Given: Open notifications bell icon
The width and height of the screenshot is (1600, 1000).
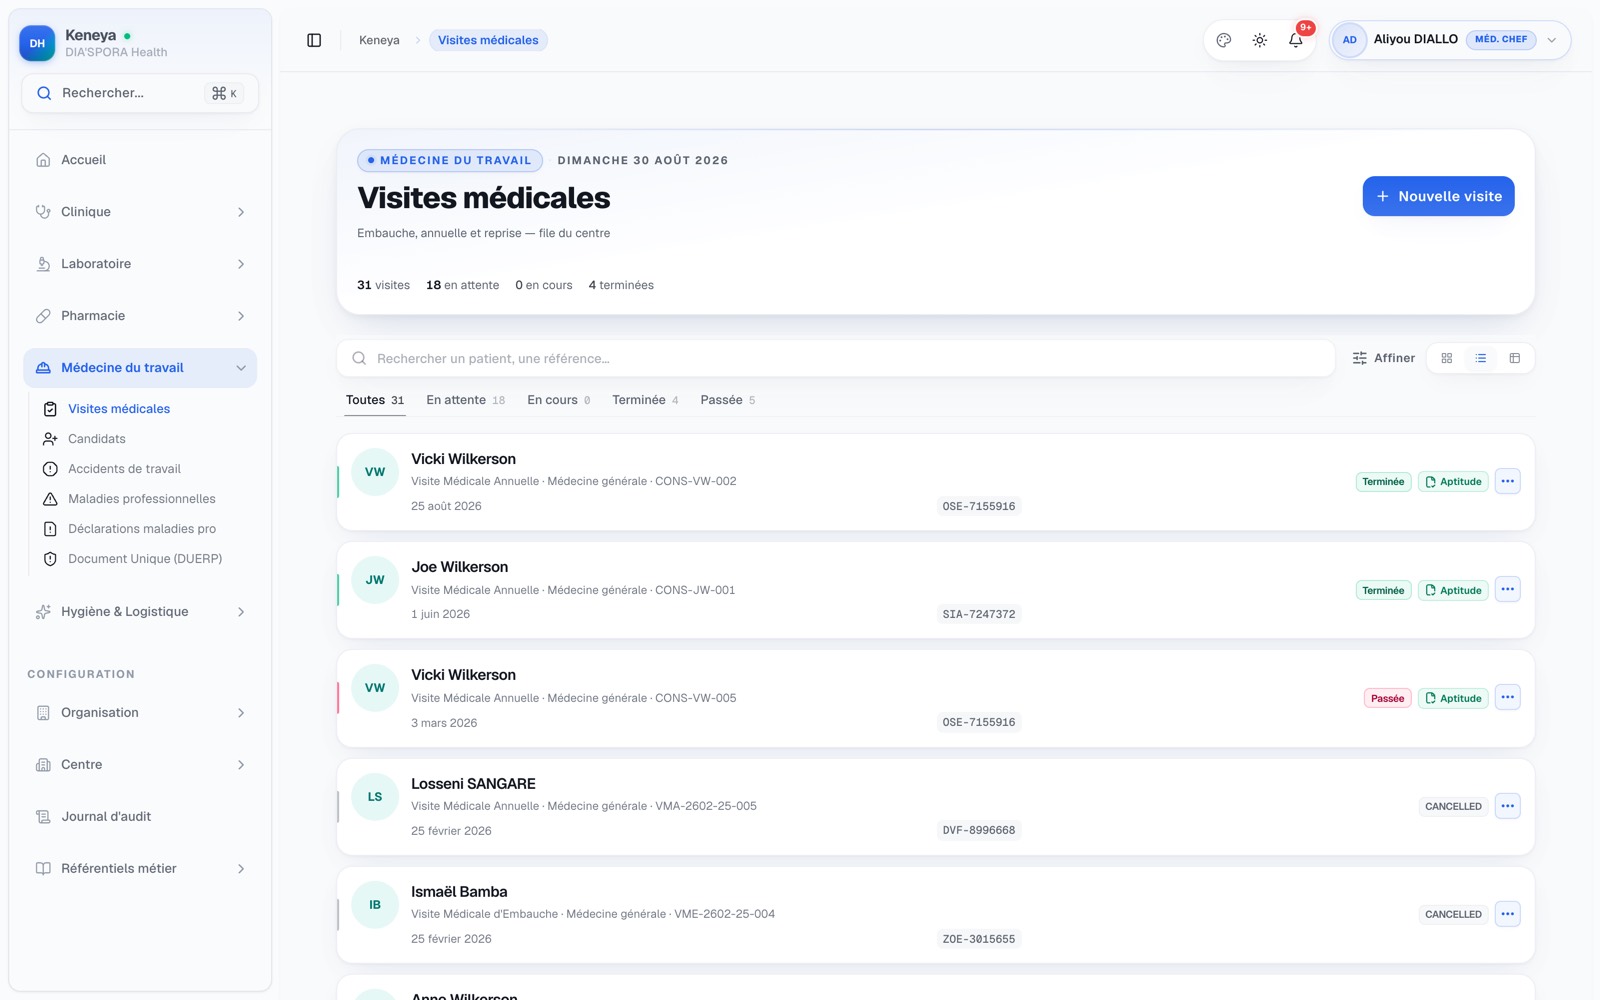Looking at the screenshot, I should click(x=1296, y=40).
